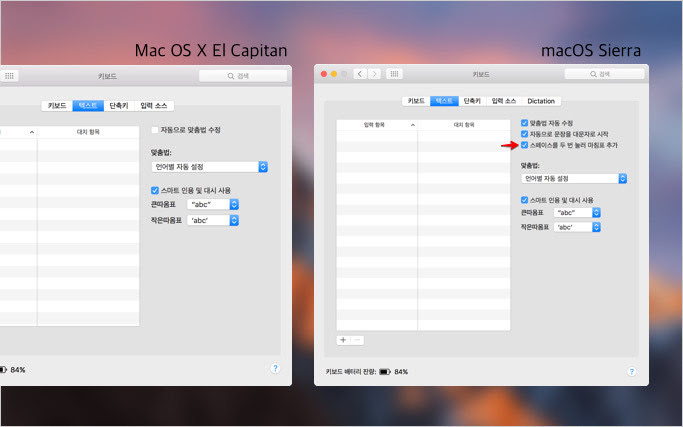Toggle 스마트 인용 및 대시 사용 in Sierra
Image resolution: width=683 pixels, height=427 pixels.
click(524, 200)
